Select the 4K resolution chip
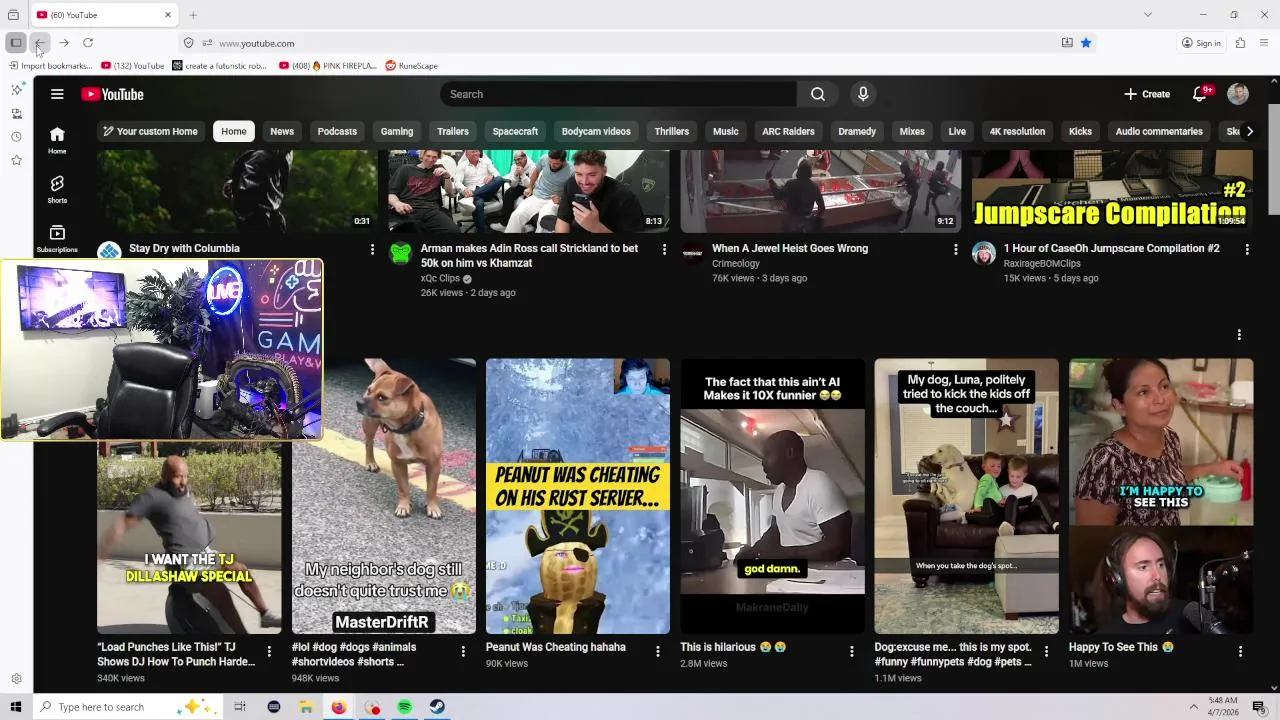The width and height of the screenshot is (1280, 720). [1017, 131]
